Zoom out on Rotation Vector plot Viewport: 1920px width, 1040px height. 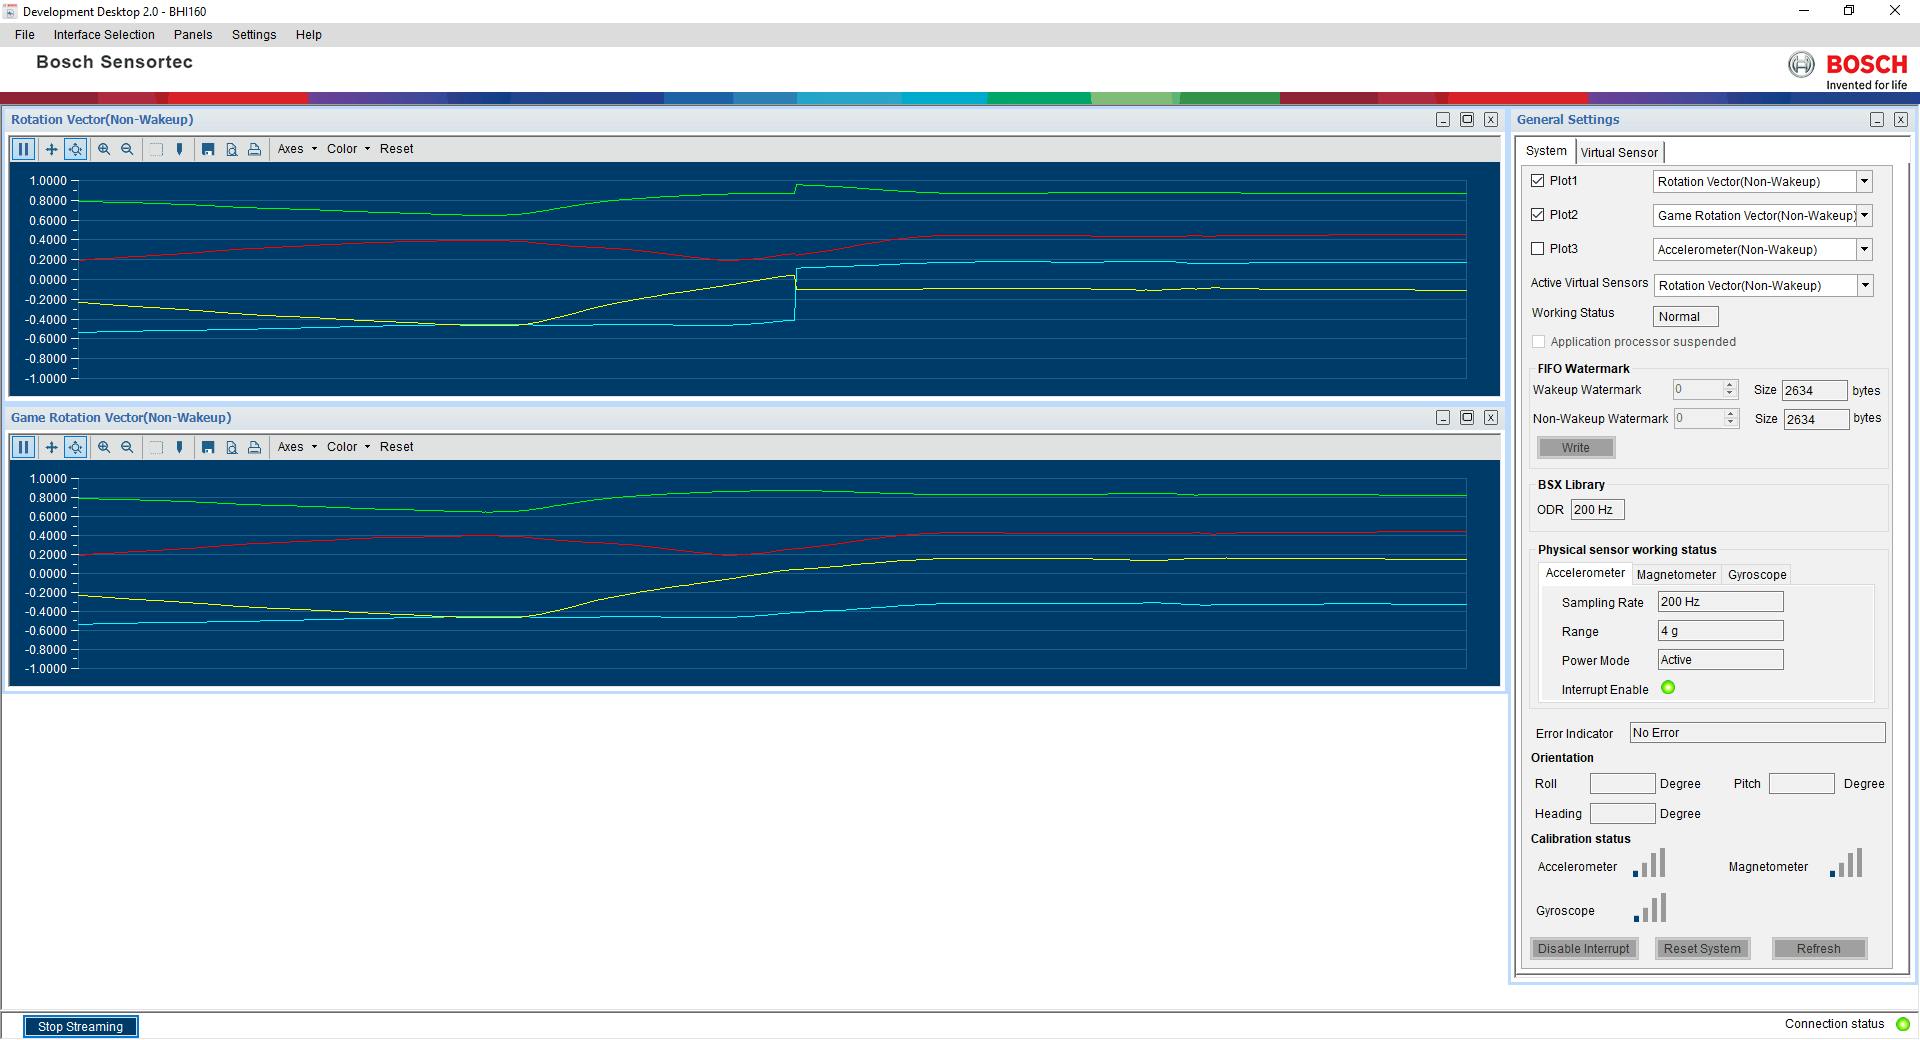127,149
